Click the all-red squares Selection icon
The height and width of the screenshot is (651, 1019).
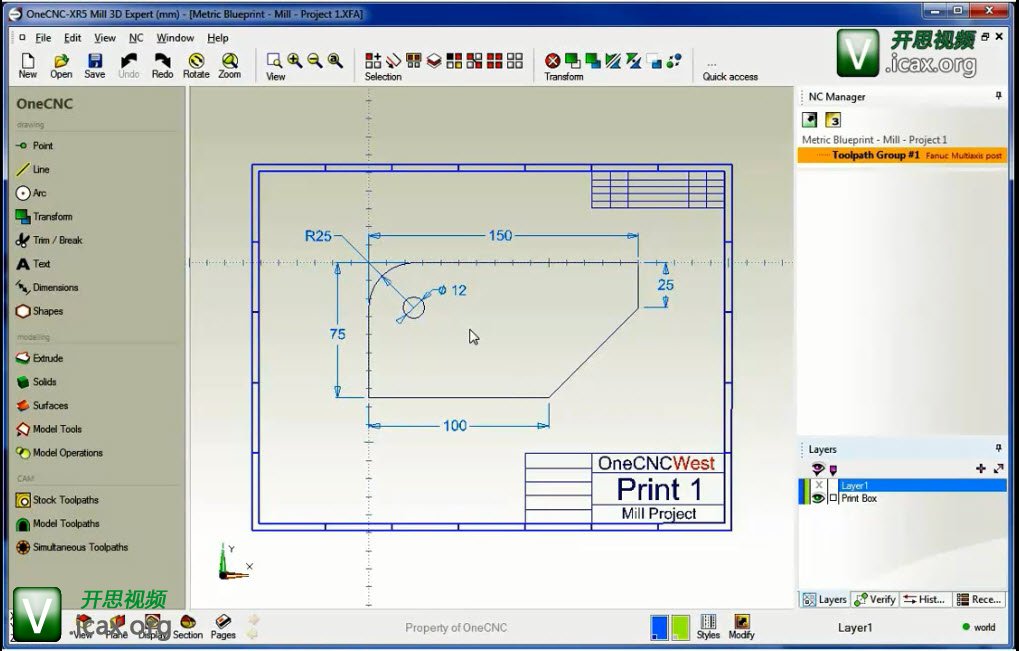[x=495, y=60]
